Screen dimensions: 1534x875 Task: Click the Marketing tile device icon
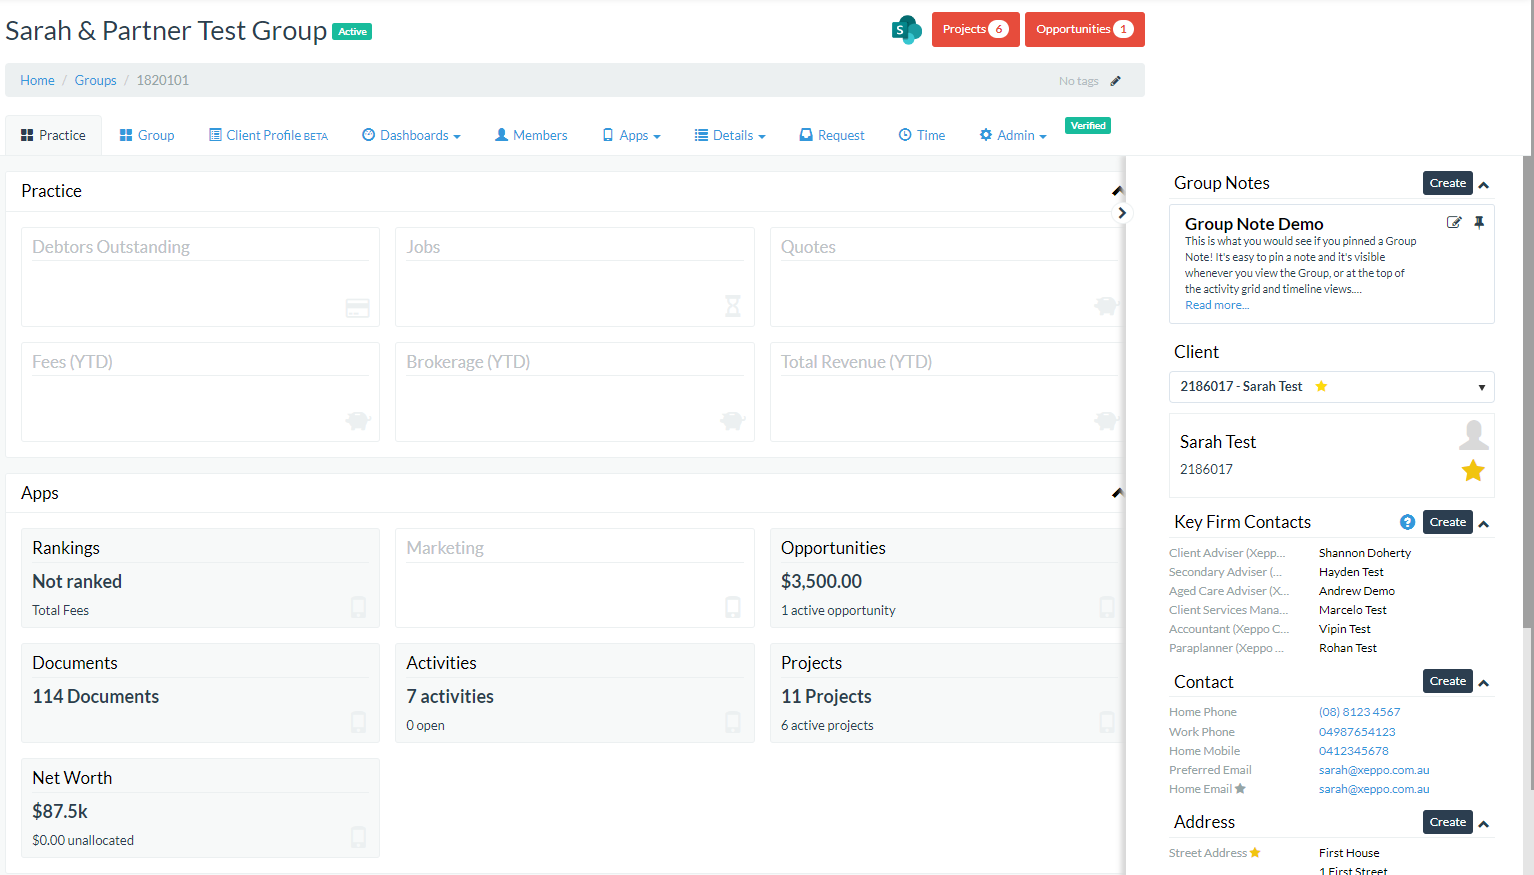[733, 607]
